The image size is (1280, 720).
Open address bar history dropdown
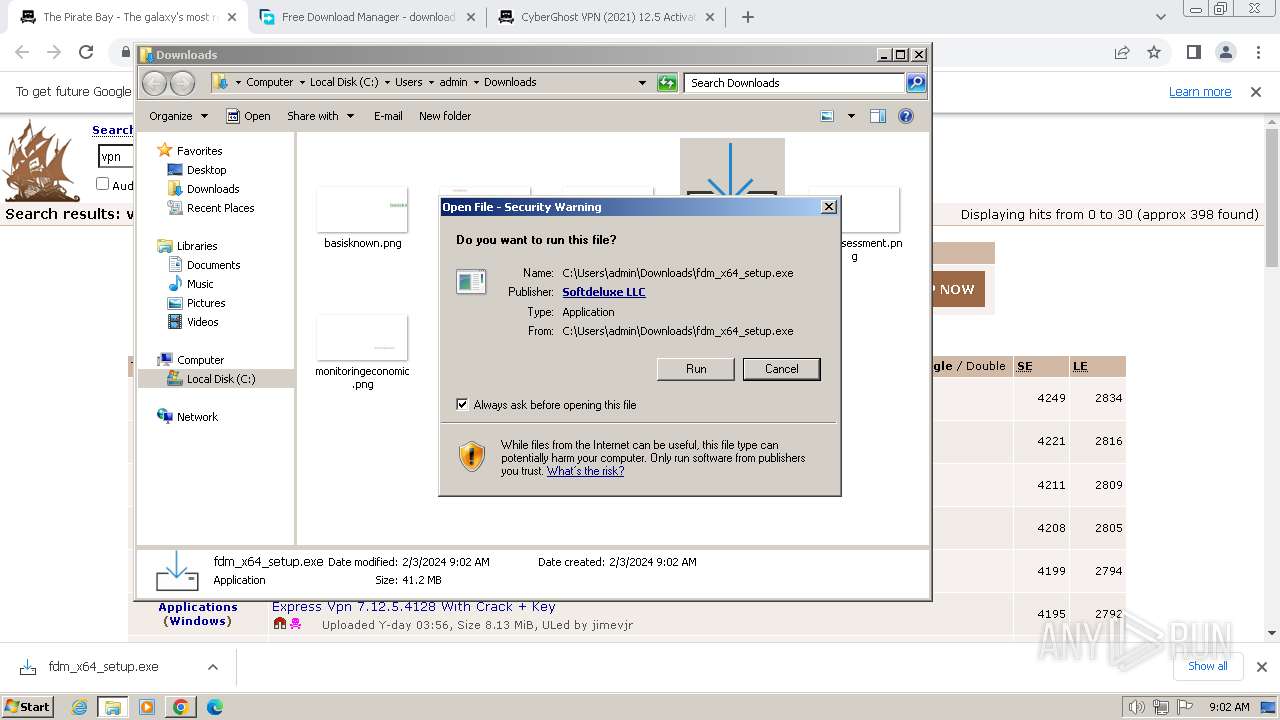(642, 83)
